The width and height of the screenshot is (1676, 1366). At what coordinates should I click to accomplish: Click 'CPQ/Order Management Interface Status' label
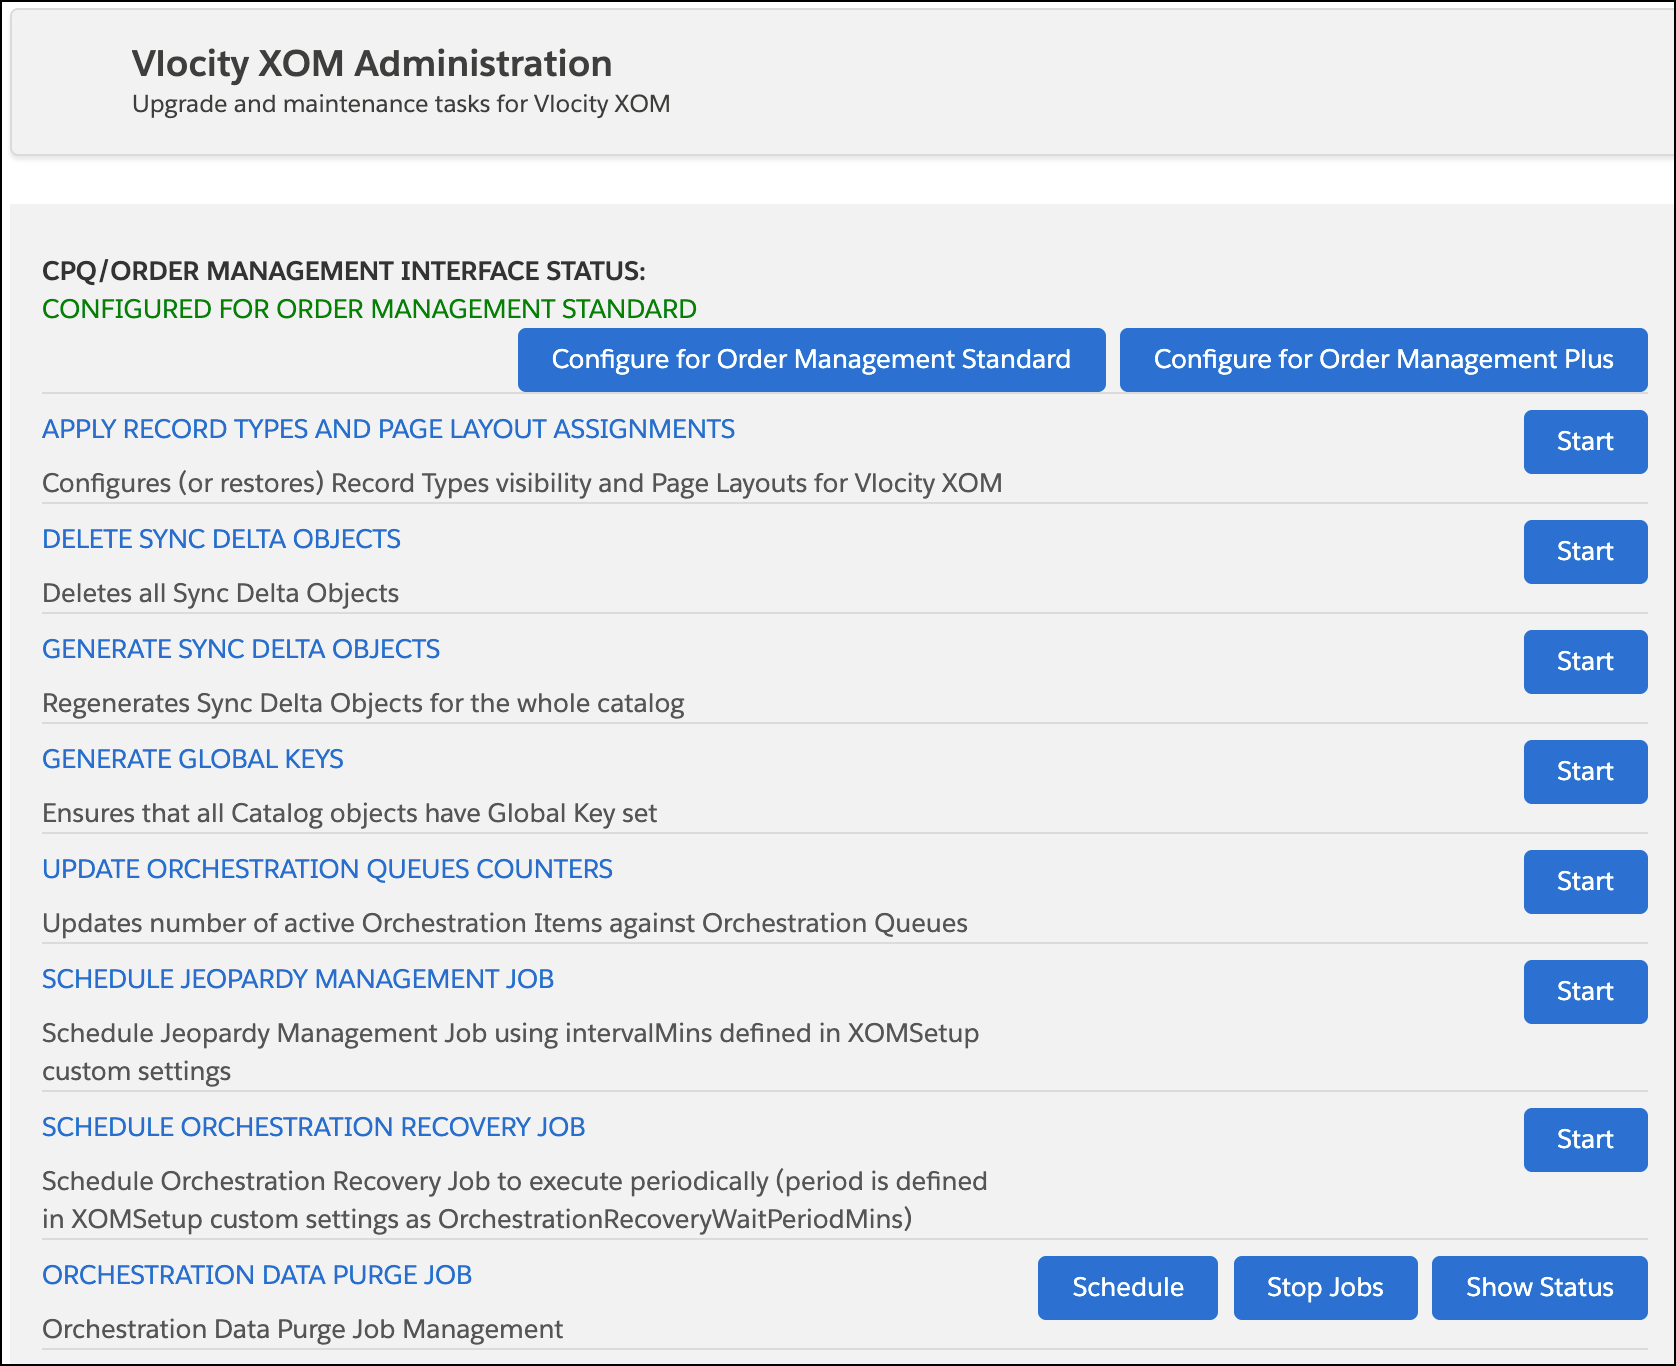click(344, 271)
